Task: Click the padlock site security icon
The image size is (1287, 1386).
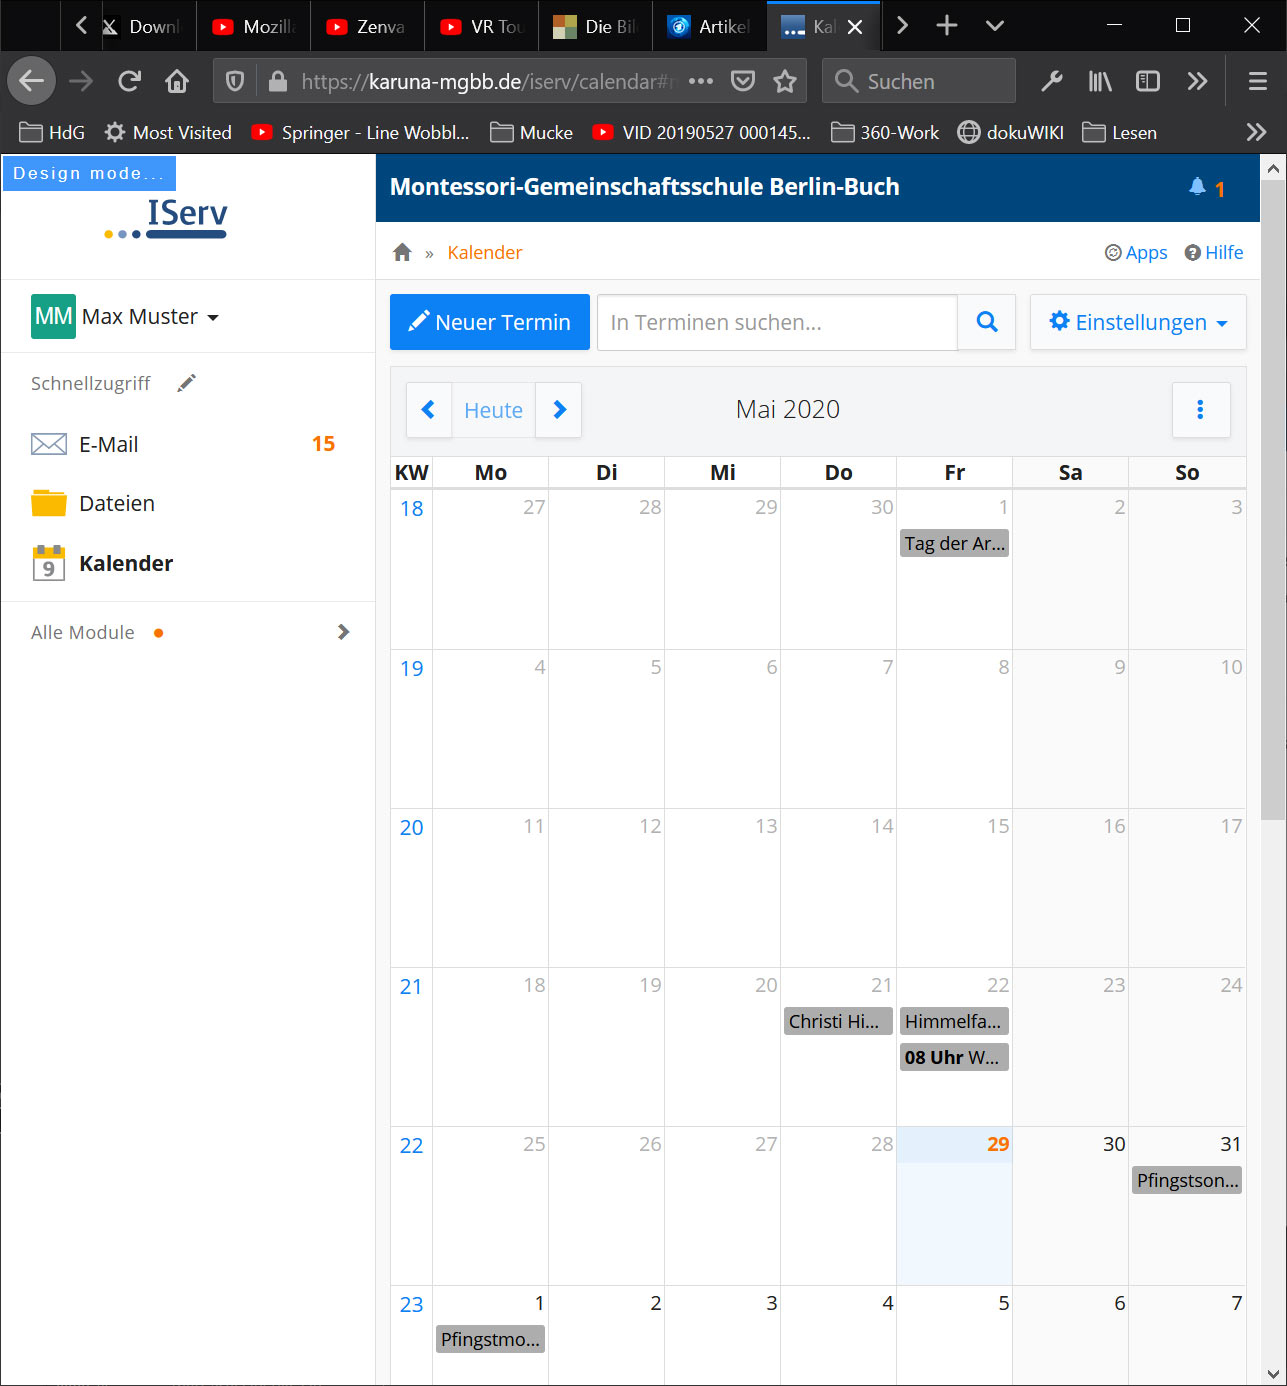Action: (x=278, y=81)
